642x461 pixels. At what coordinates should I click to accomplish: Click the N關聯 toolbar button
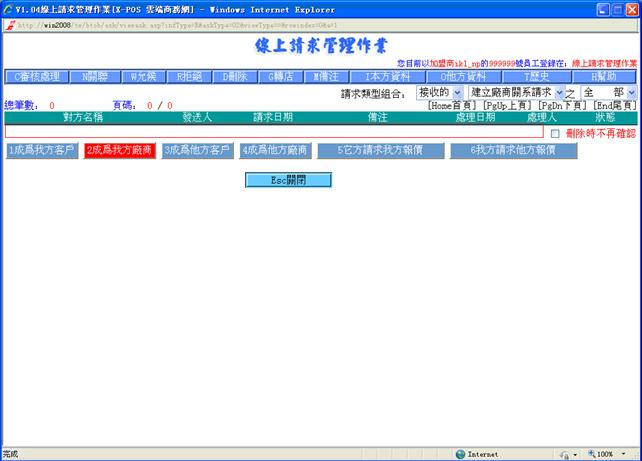pos(95,76)
